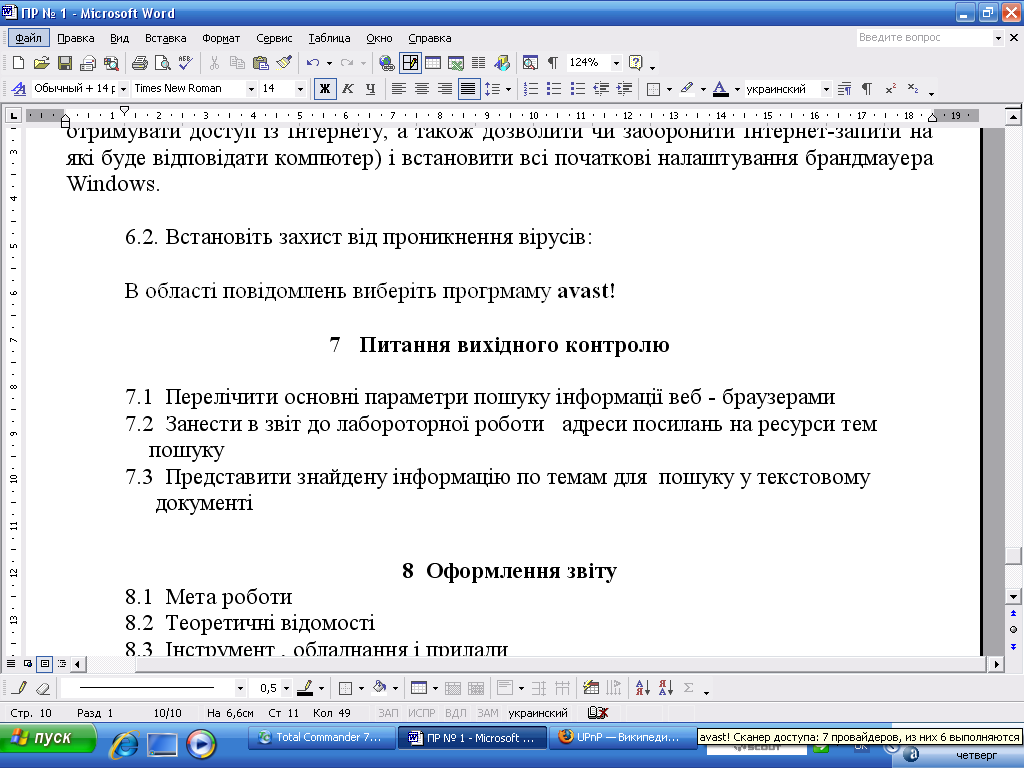Viewport: 1024px width, 768px height.
Task: Insert a table from toolbar
Action: click(433, 63)
